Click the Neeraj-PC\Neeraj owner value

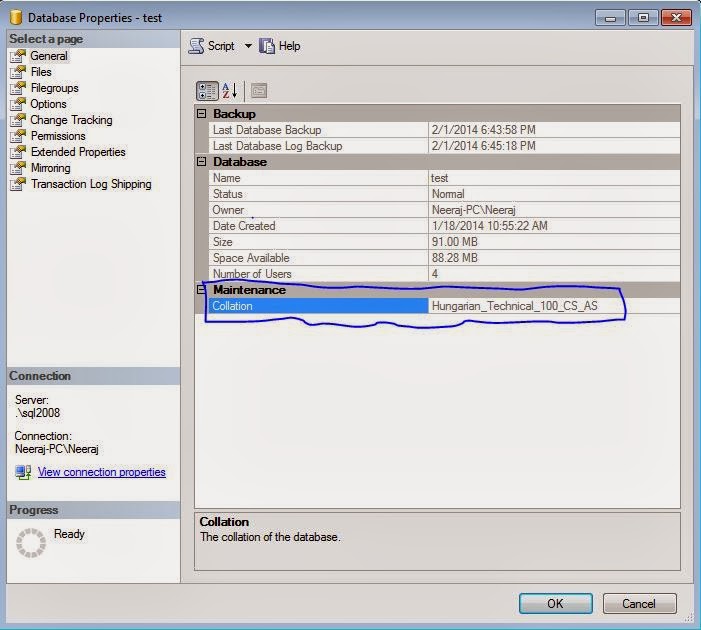pyautogui.click(x=473, y=210)
